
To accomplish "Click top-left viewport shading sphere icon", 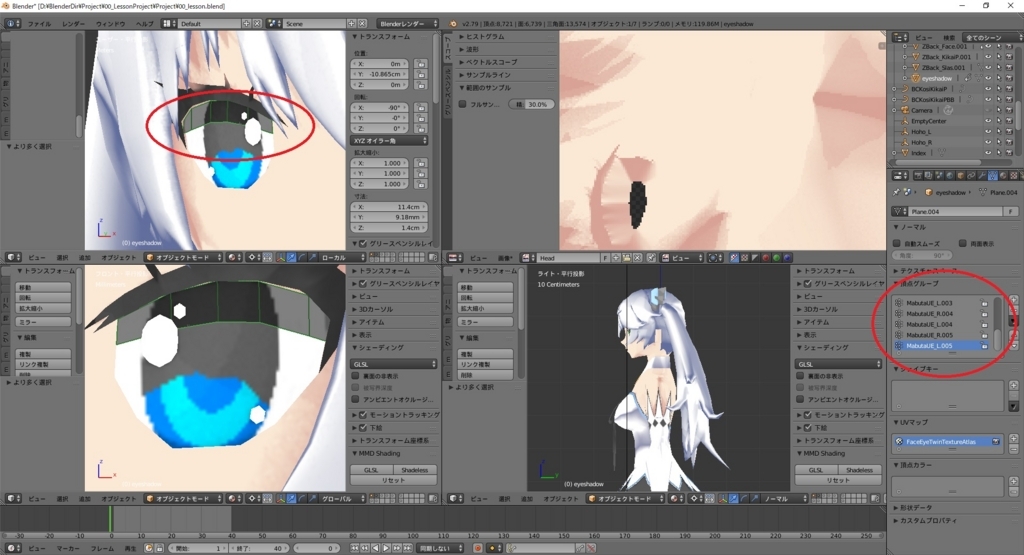I will [232, 257].
